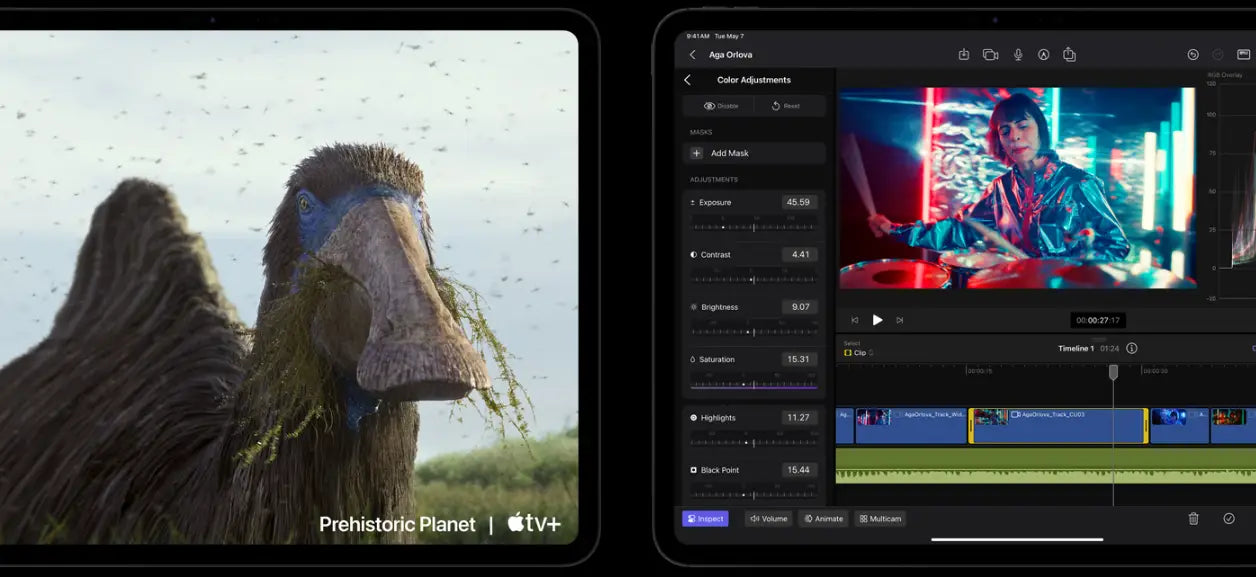Delete the selected clip with trash icon

1193,518
